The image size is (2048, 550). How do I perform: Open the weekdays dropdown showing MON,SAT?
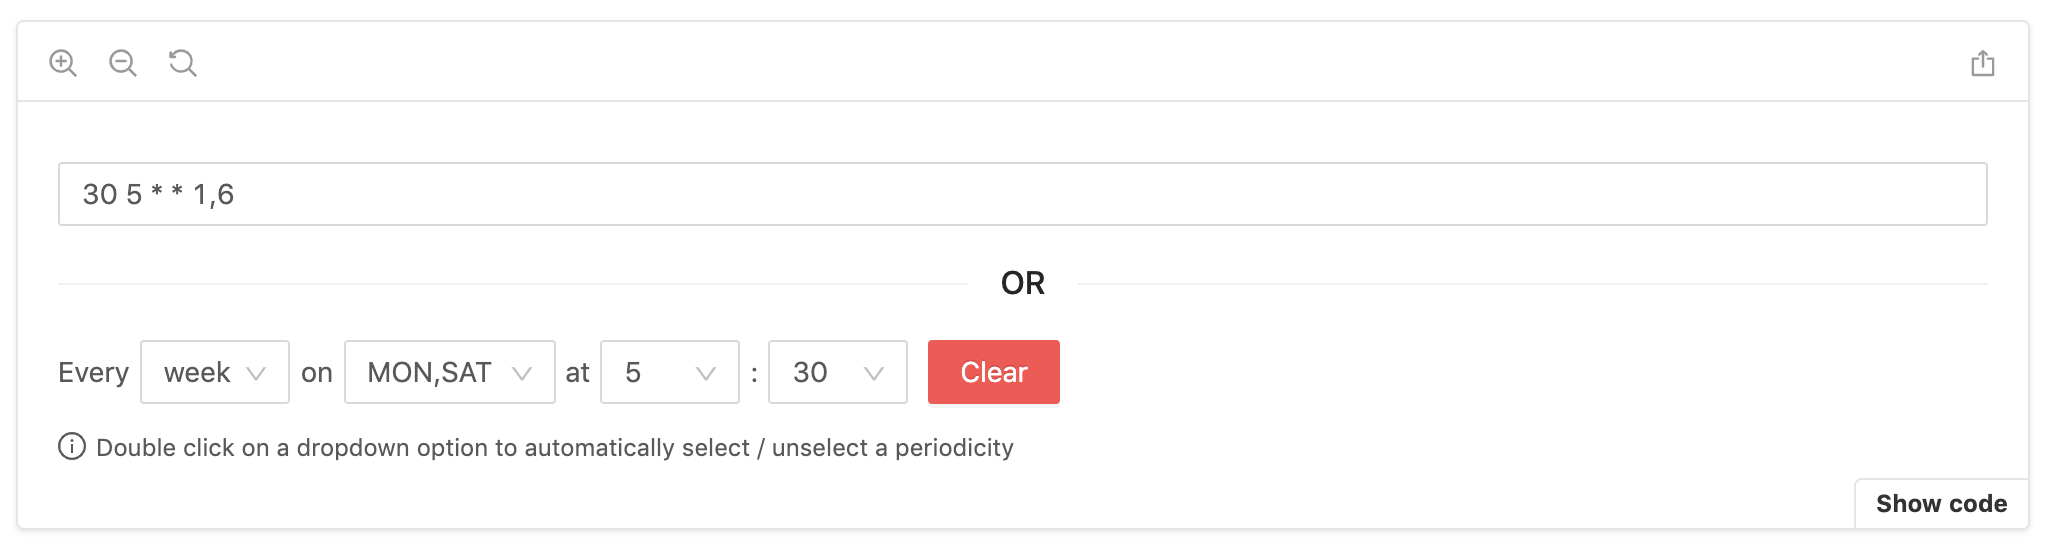[x=450, y=372]
